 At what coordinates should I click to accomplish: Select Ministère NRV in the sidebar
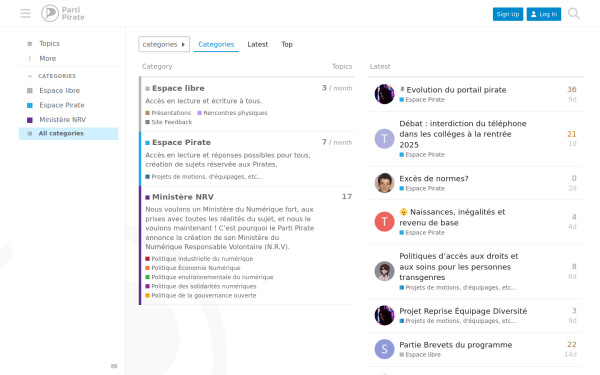pyautogui.click(x=68, y=120)
